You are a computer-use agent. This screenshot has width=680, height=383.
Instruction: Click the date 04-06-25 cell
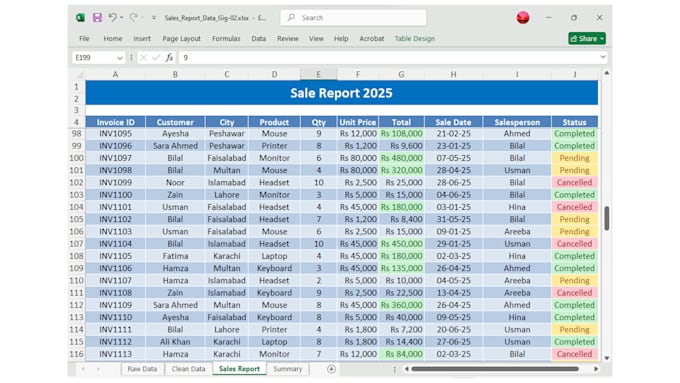tap(453, 195)
